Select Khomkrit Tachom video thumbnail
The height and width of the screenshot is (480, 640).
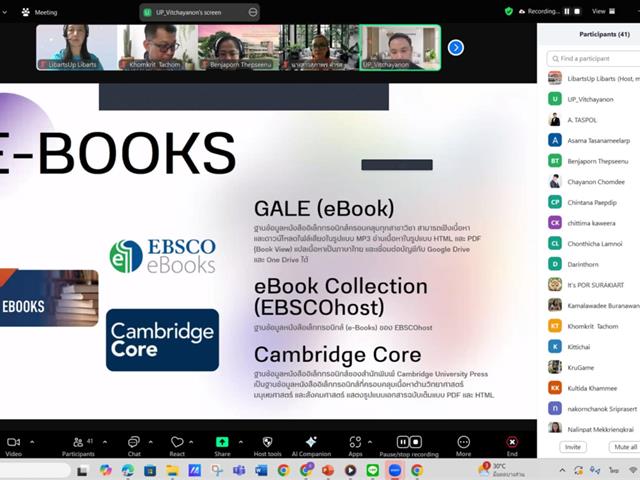(158, 47)
